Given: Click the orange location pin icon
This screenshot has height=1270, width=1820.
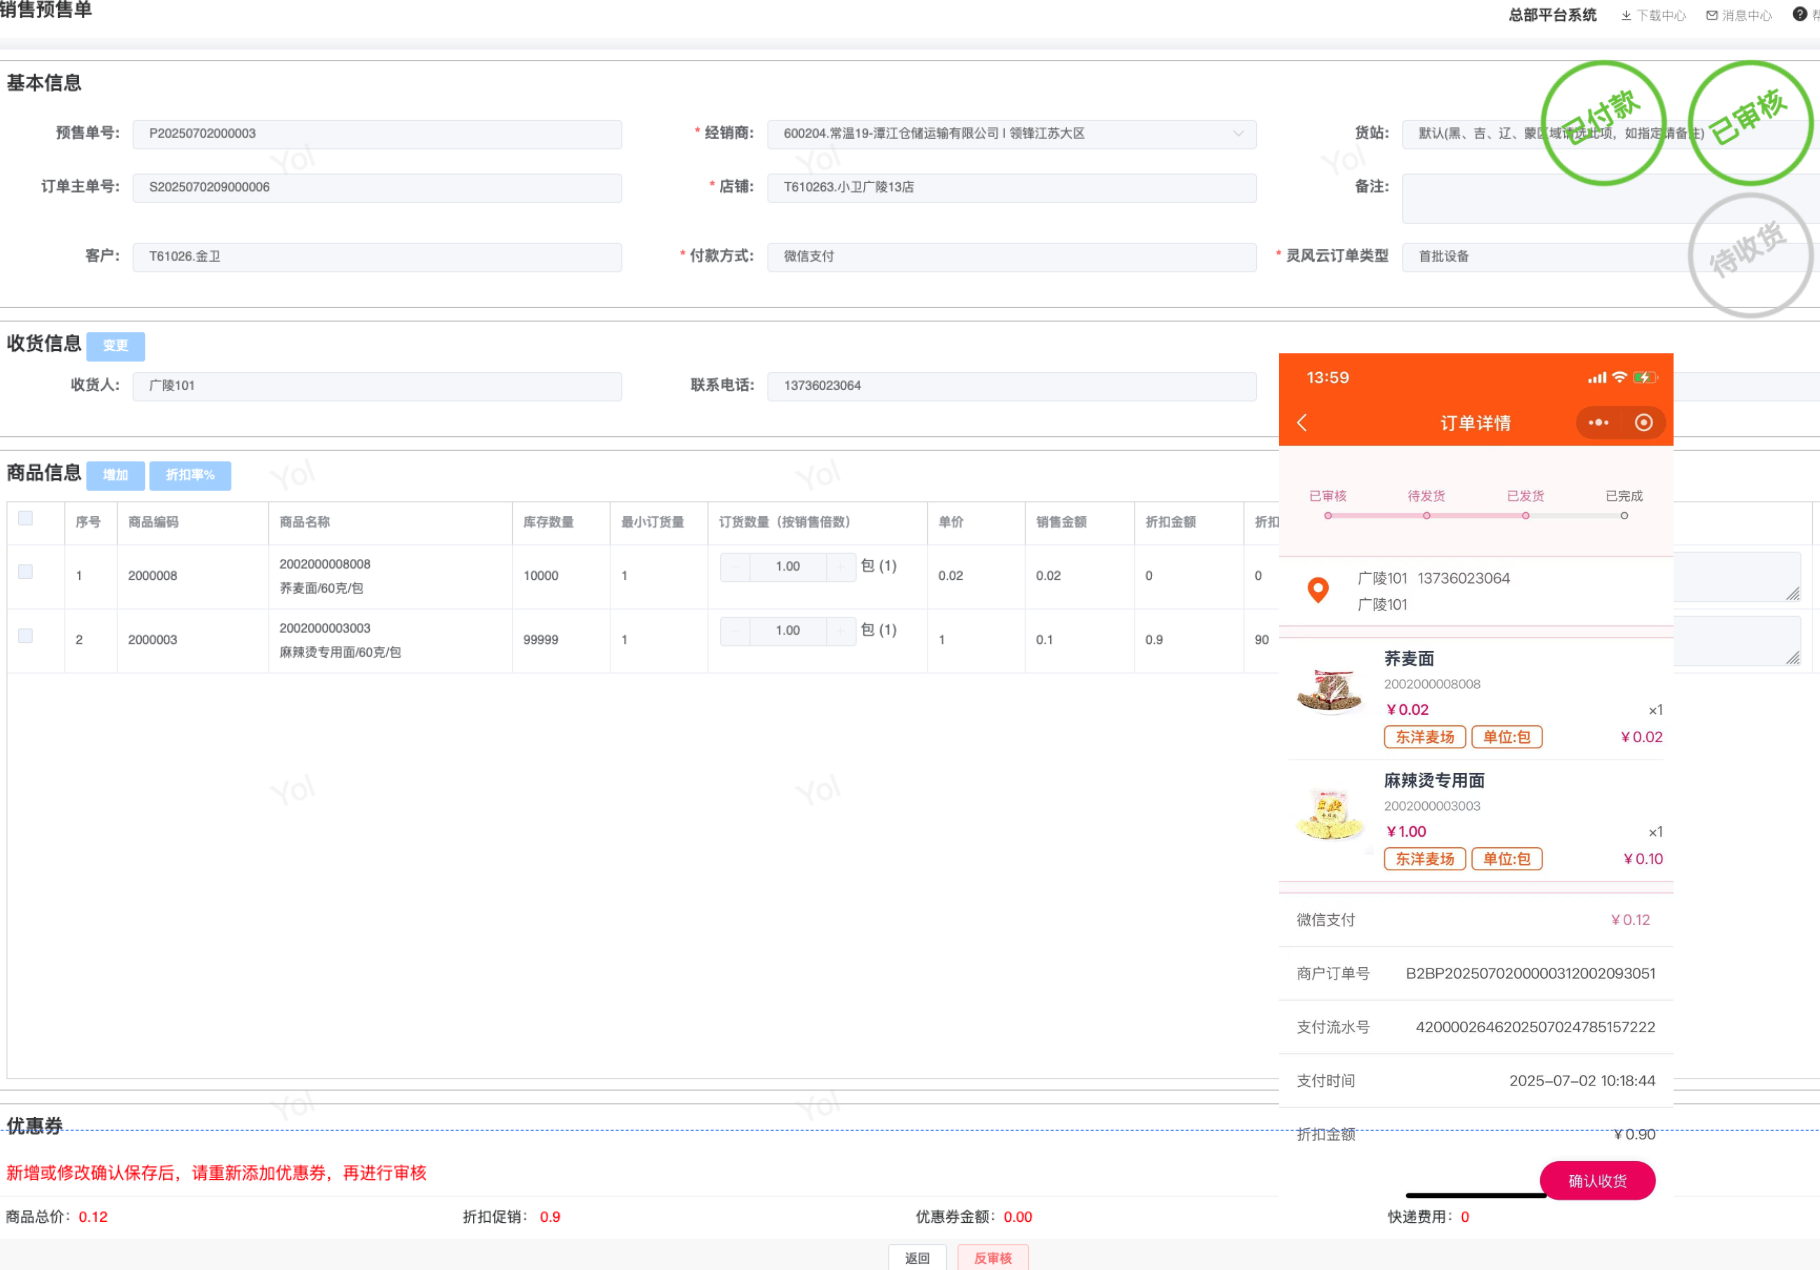Looking at the screenshot, I should click(1318, 590).
